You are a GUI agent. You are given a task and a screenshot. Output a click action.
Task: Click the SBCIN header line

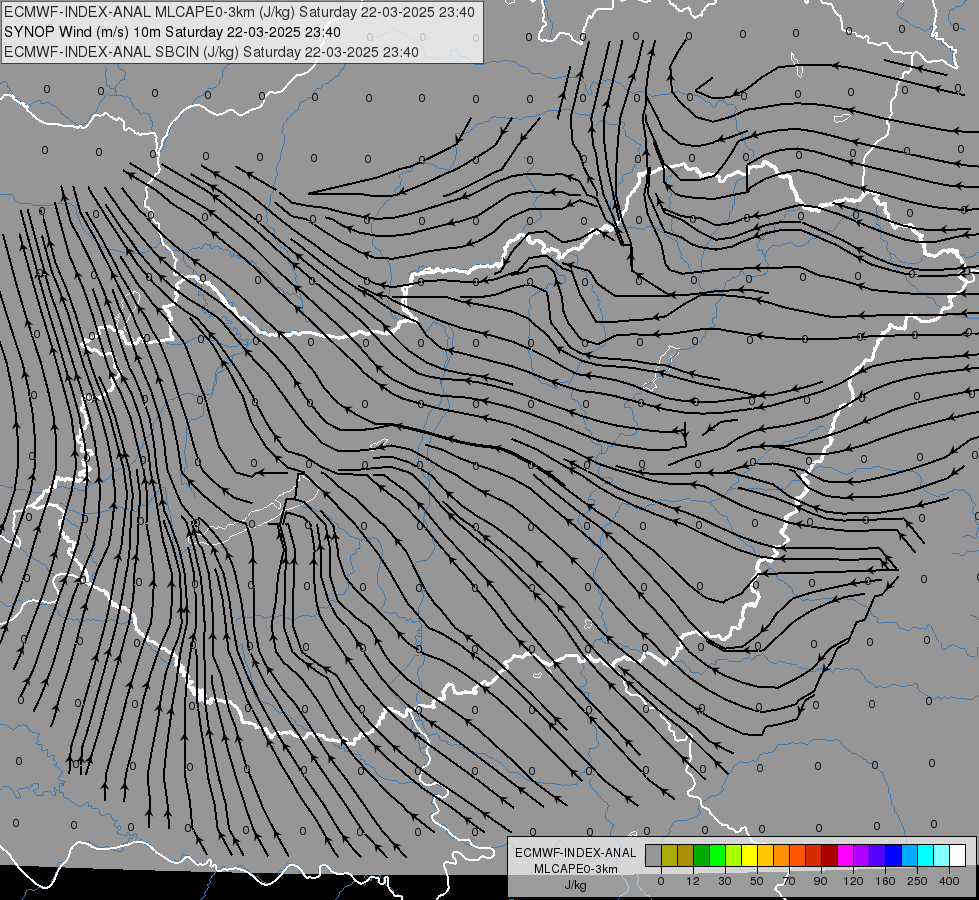coord(211,52)
